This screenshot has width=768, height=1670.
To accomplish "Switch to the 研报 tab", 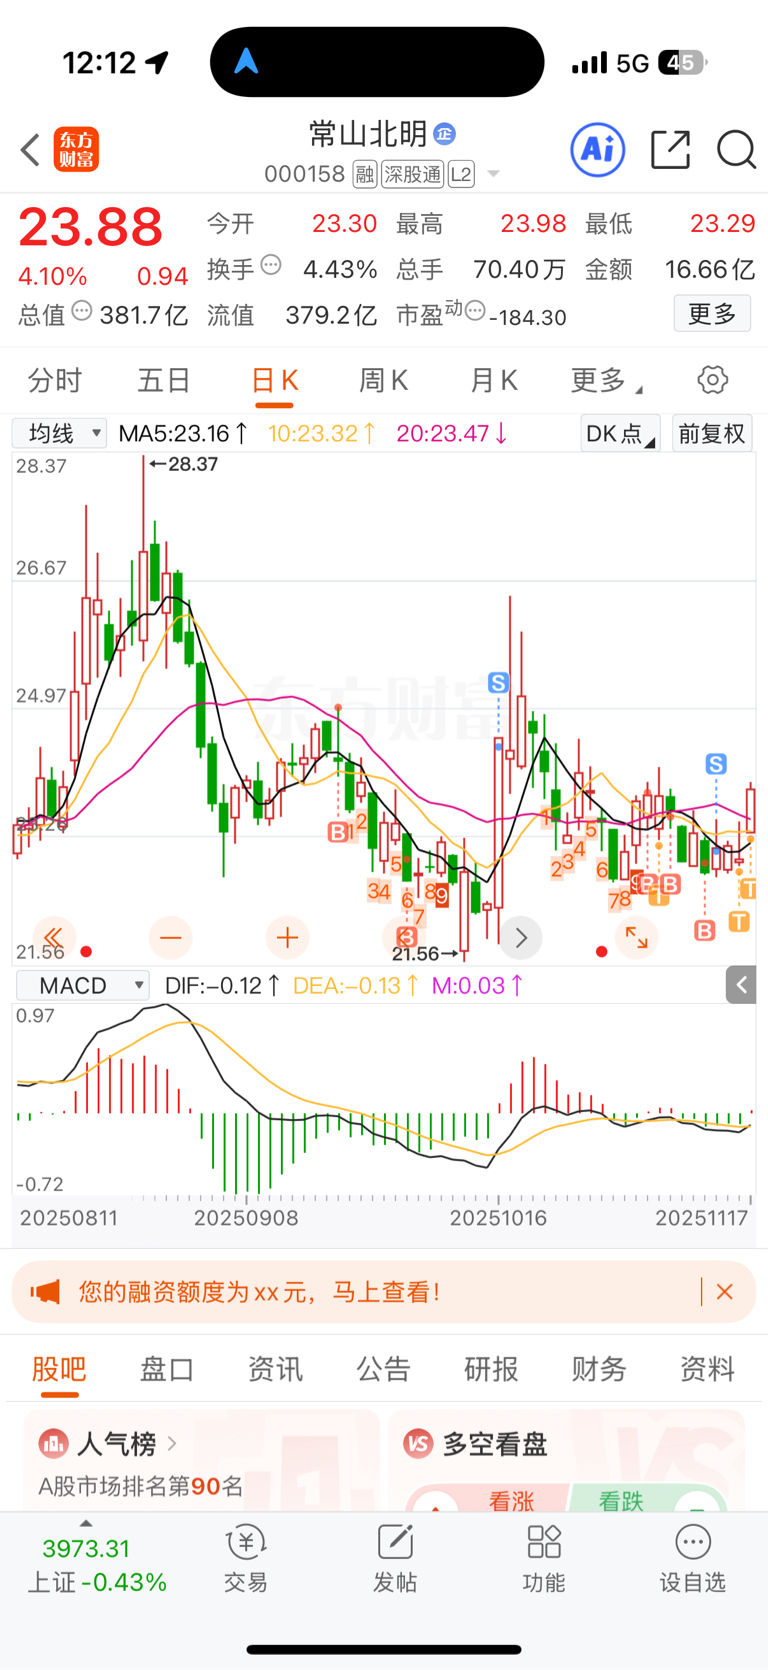I will point(491,1369).
